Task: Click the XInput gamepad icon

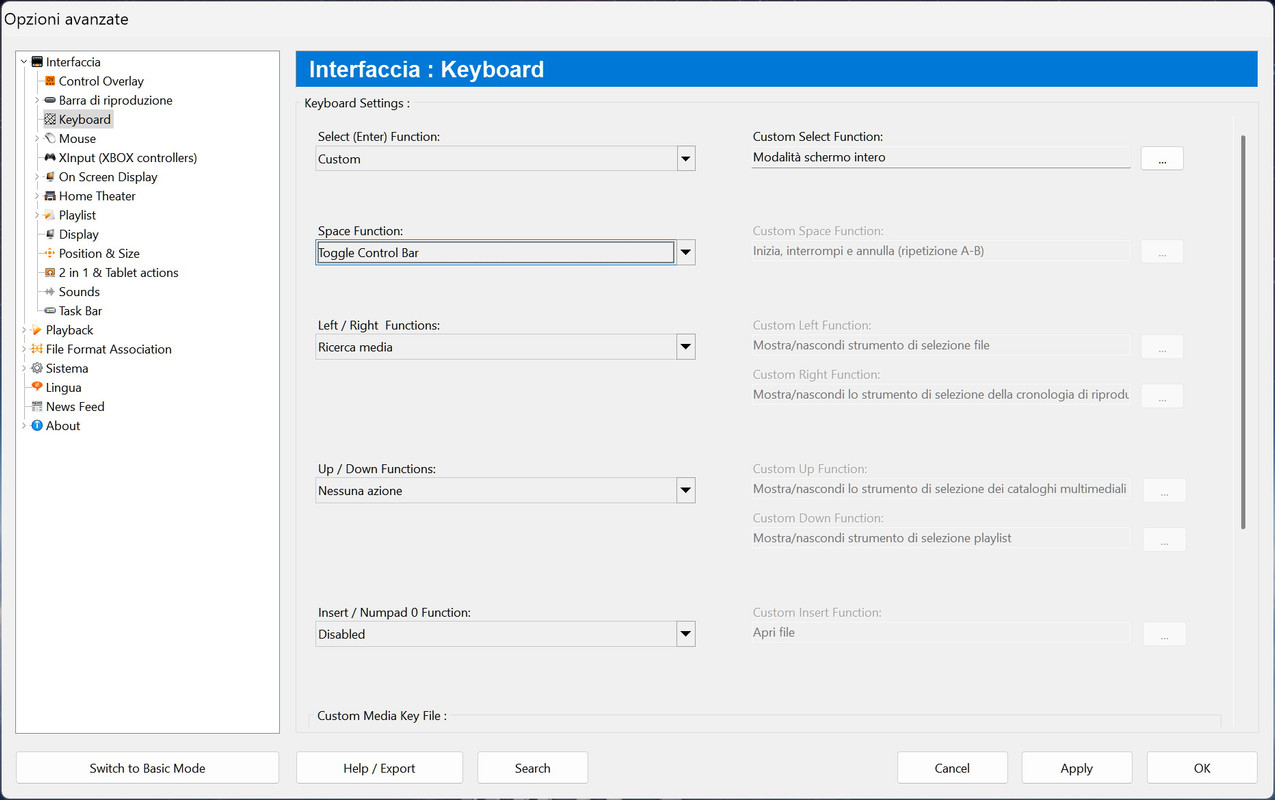Action: 50,158
